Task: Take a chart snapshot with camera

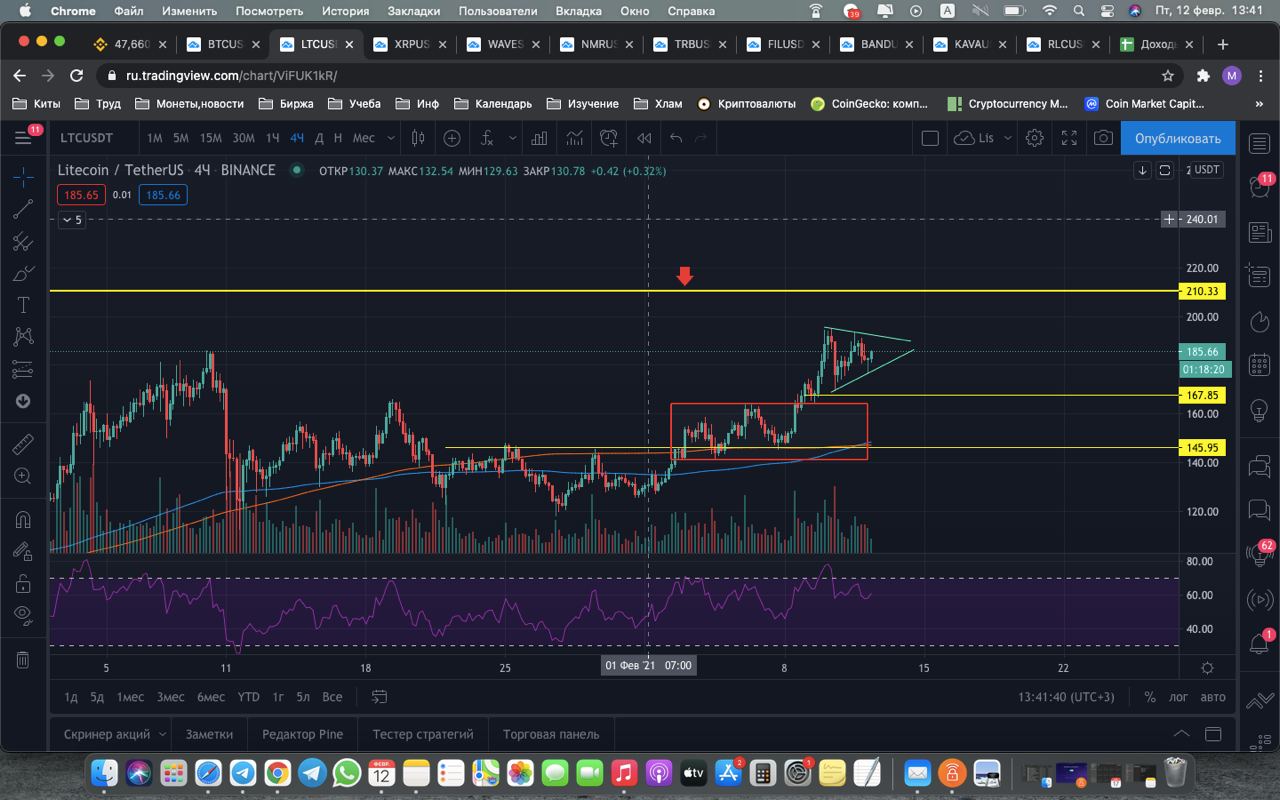Action: click(1103, 138)
